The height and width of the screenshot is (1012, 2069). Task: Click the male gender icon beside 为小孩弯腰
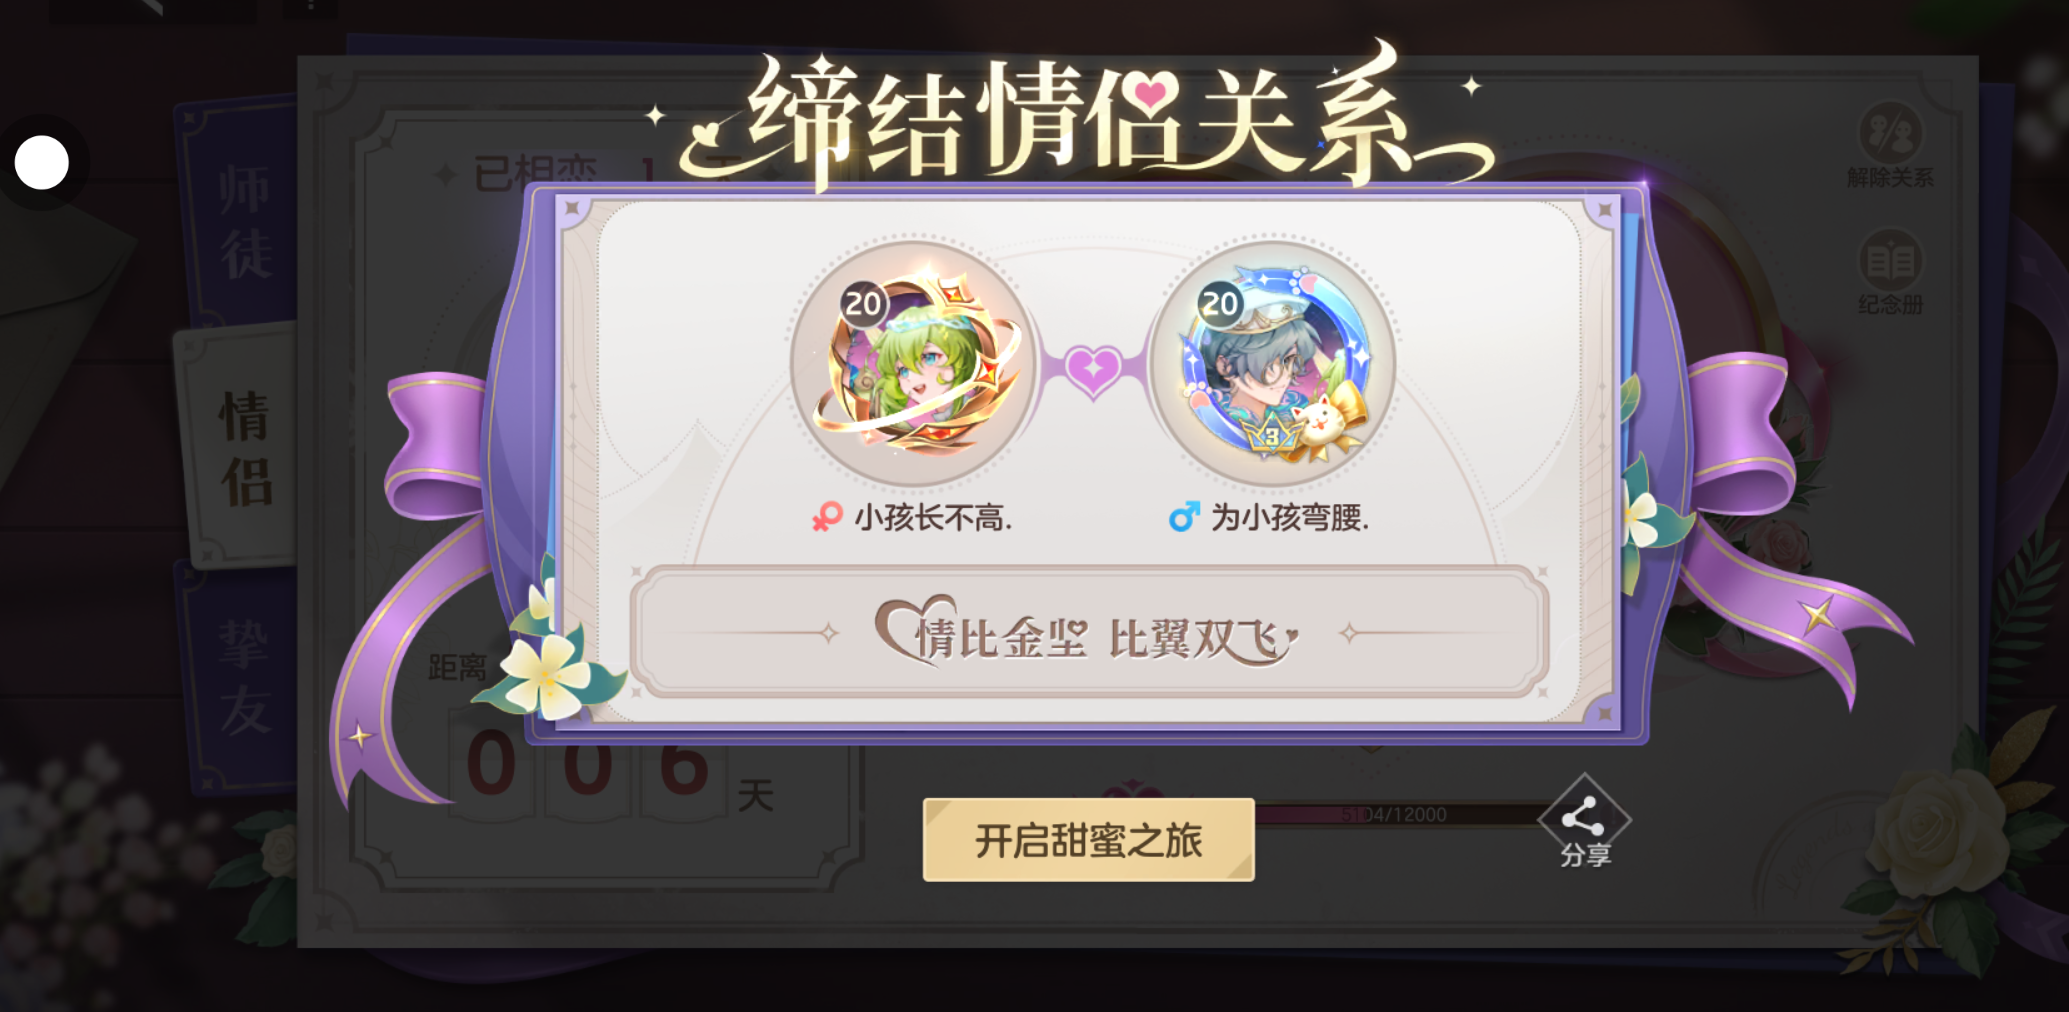click(1184, 517)
